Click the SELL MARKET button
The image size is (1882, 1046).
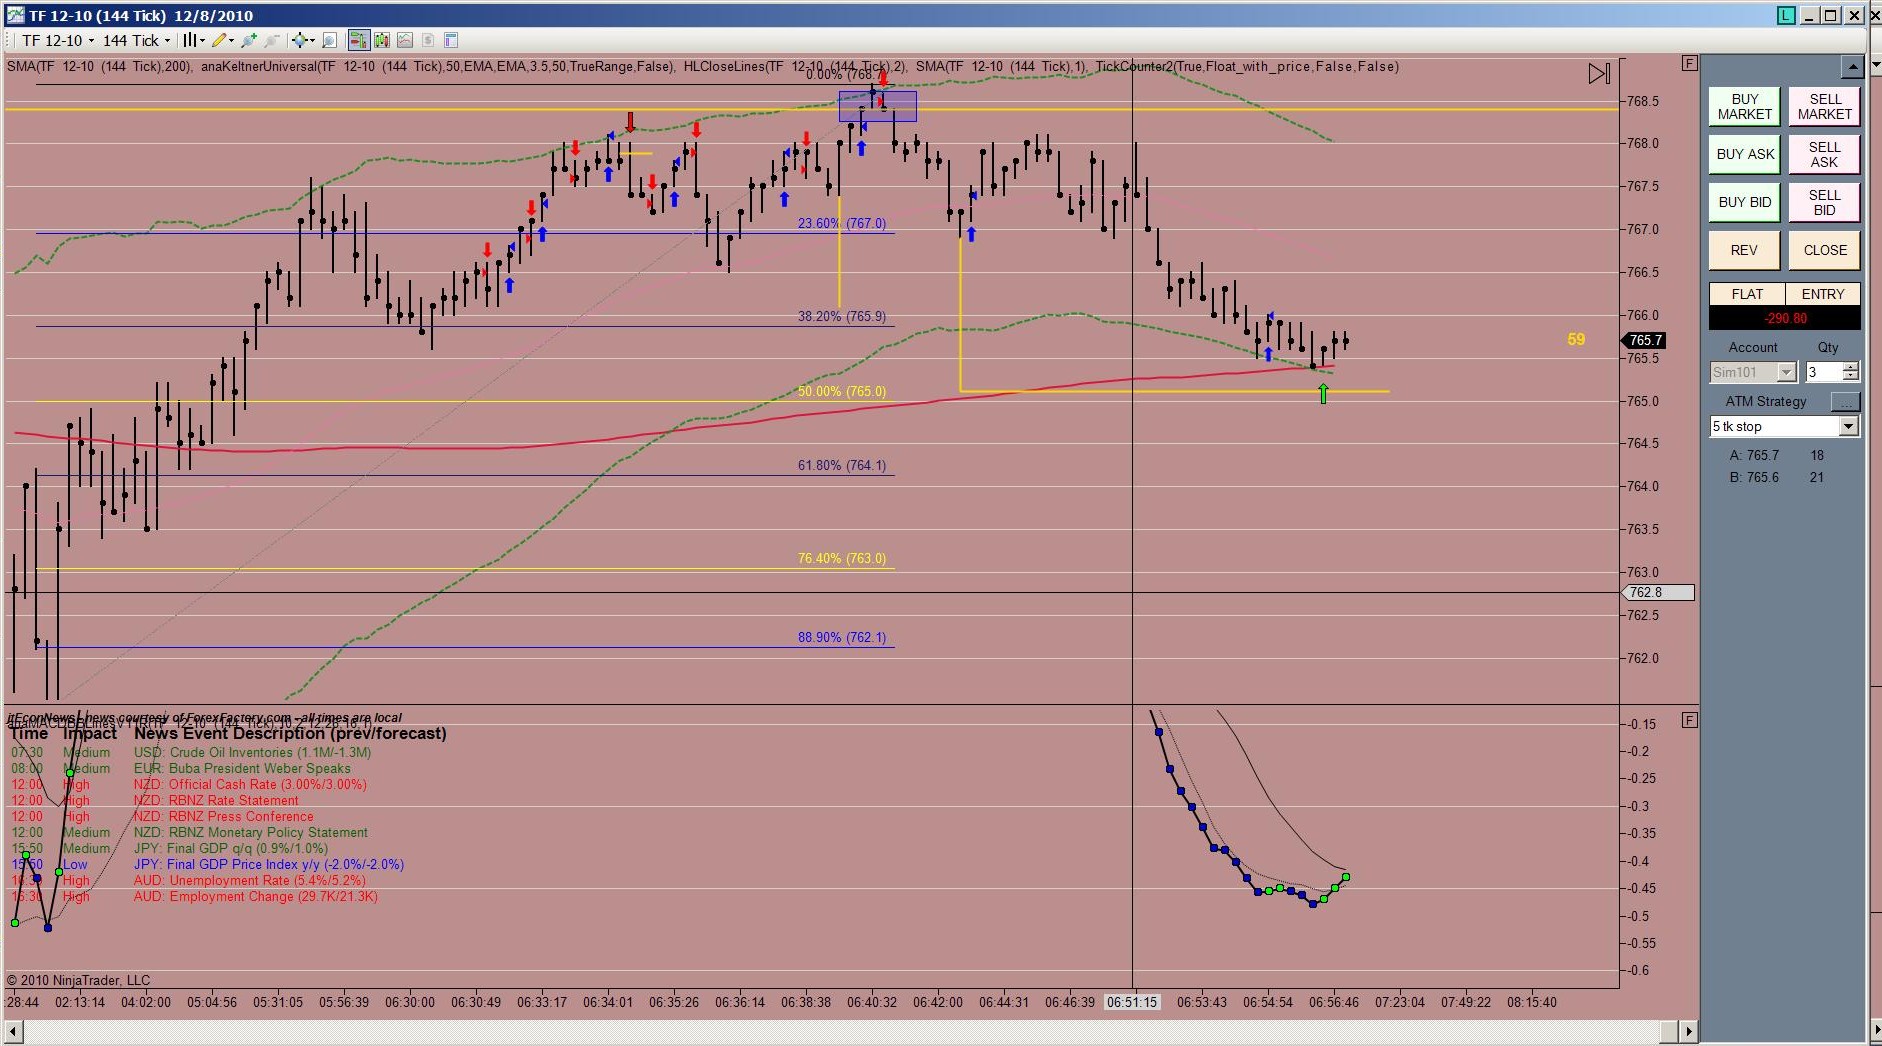pyautogui.click(x=1824, y=107)
